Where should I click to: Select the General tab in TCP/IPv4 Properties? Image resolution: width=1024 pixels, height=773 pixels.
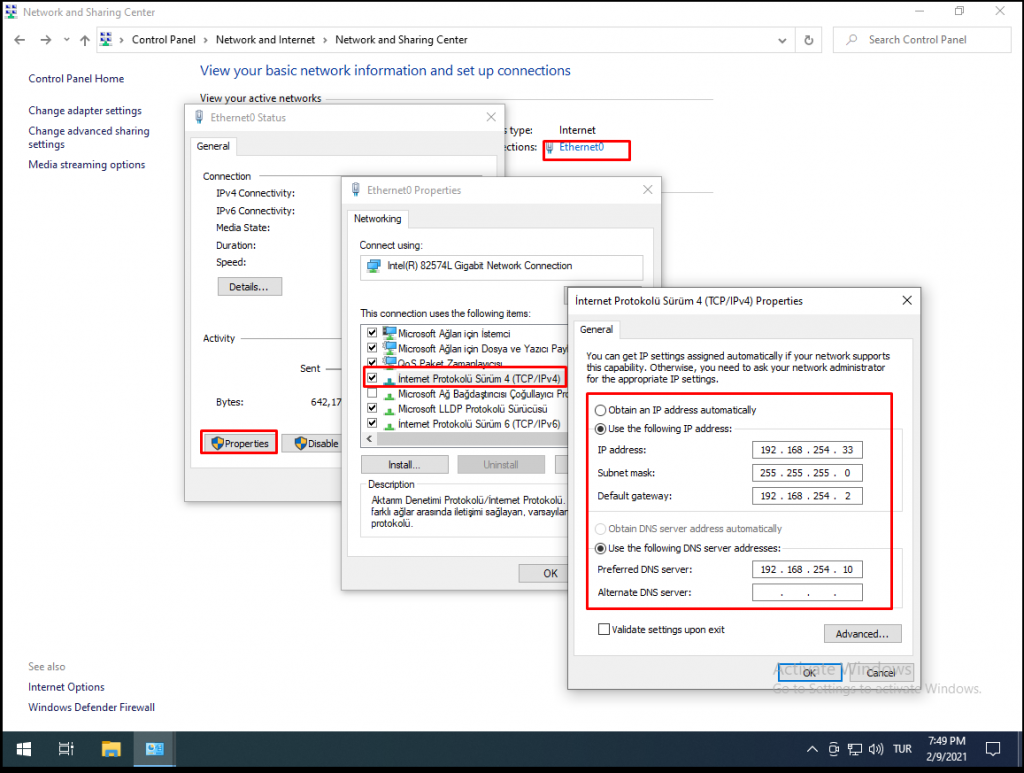pos(596,329)
